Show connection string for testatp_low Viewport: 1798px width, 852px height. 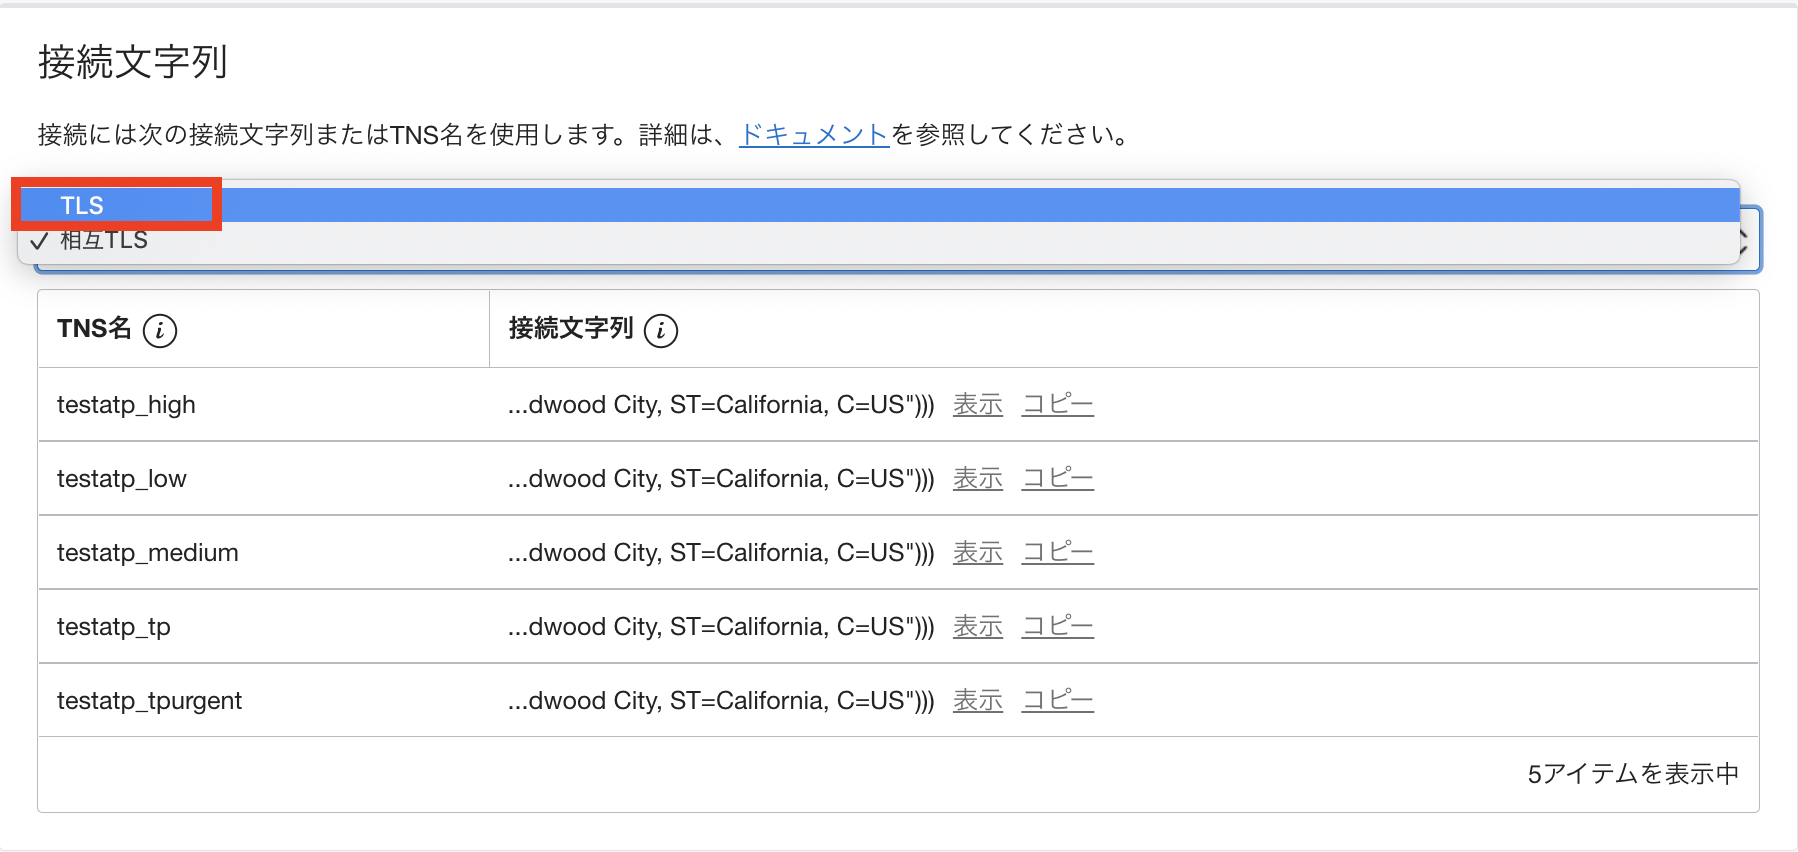click(978, 478)
